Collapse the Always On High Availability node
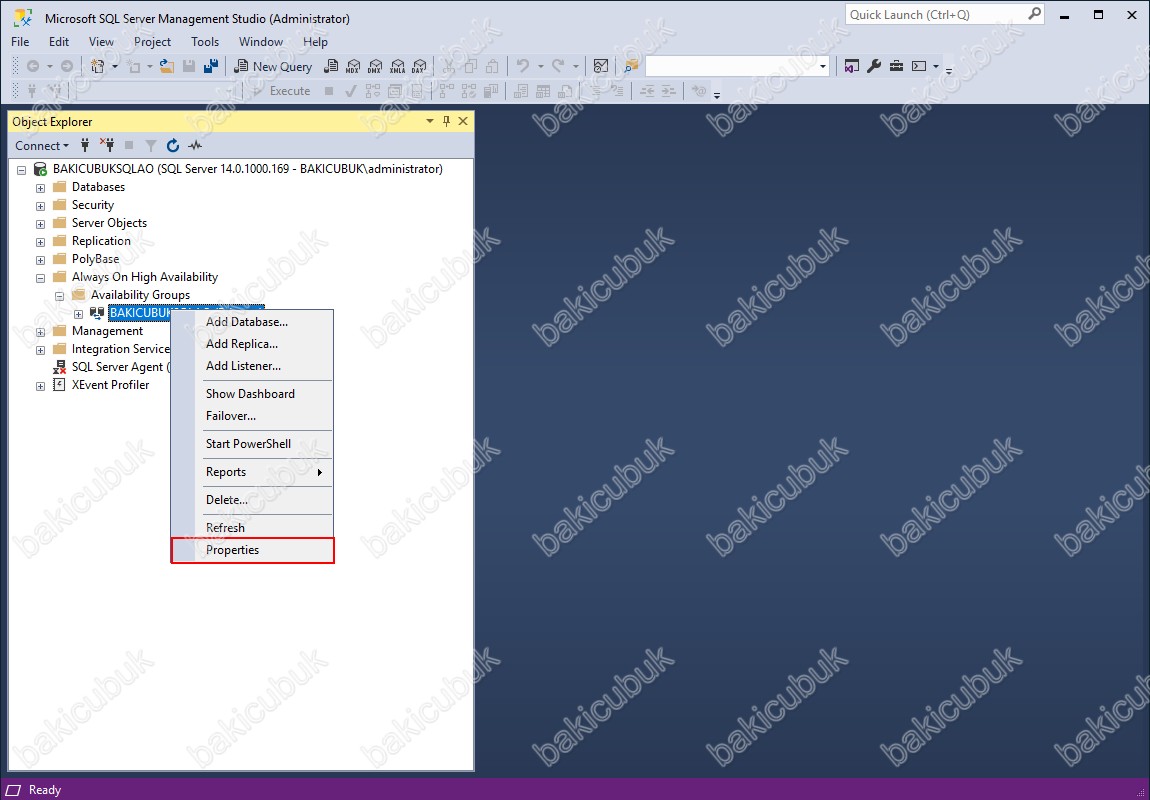The height and width of the screenshot is (800, 1150). point(40,278)
